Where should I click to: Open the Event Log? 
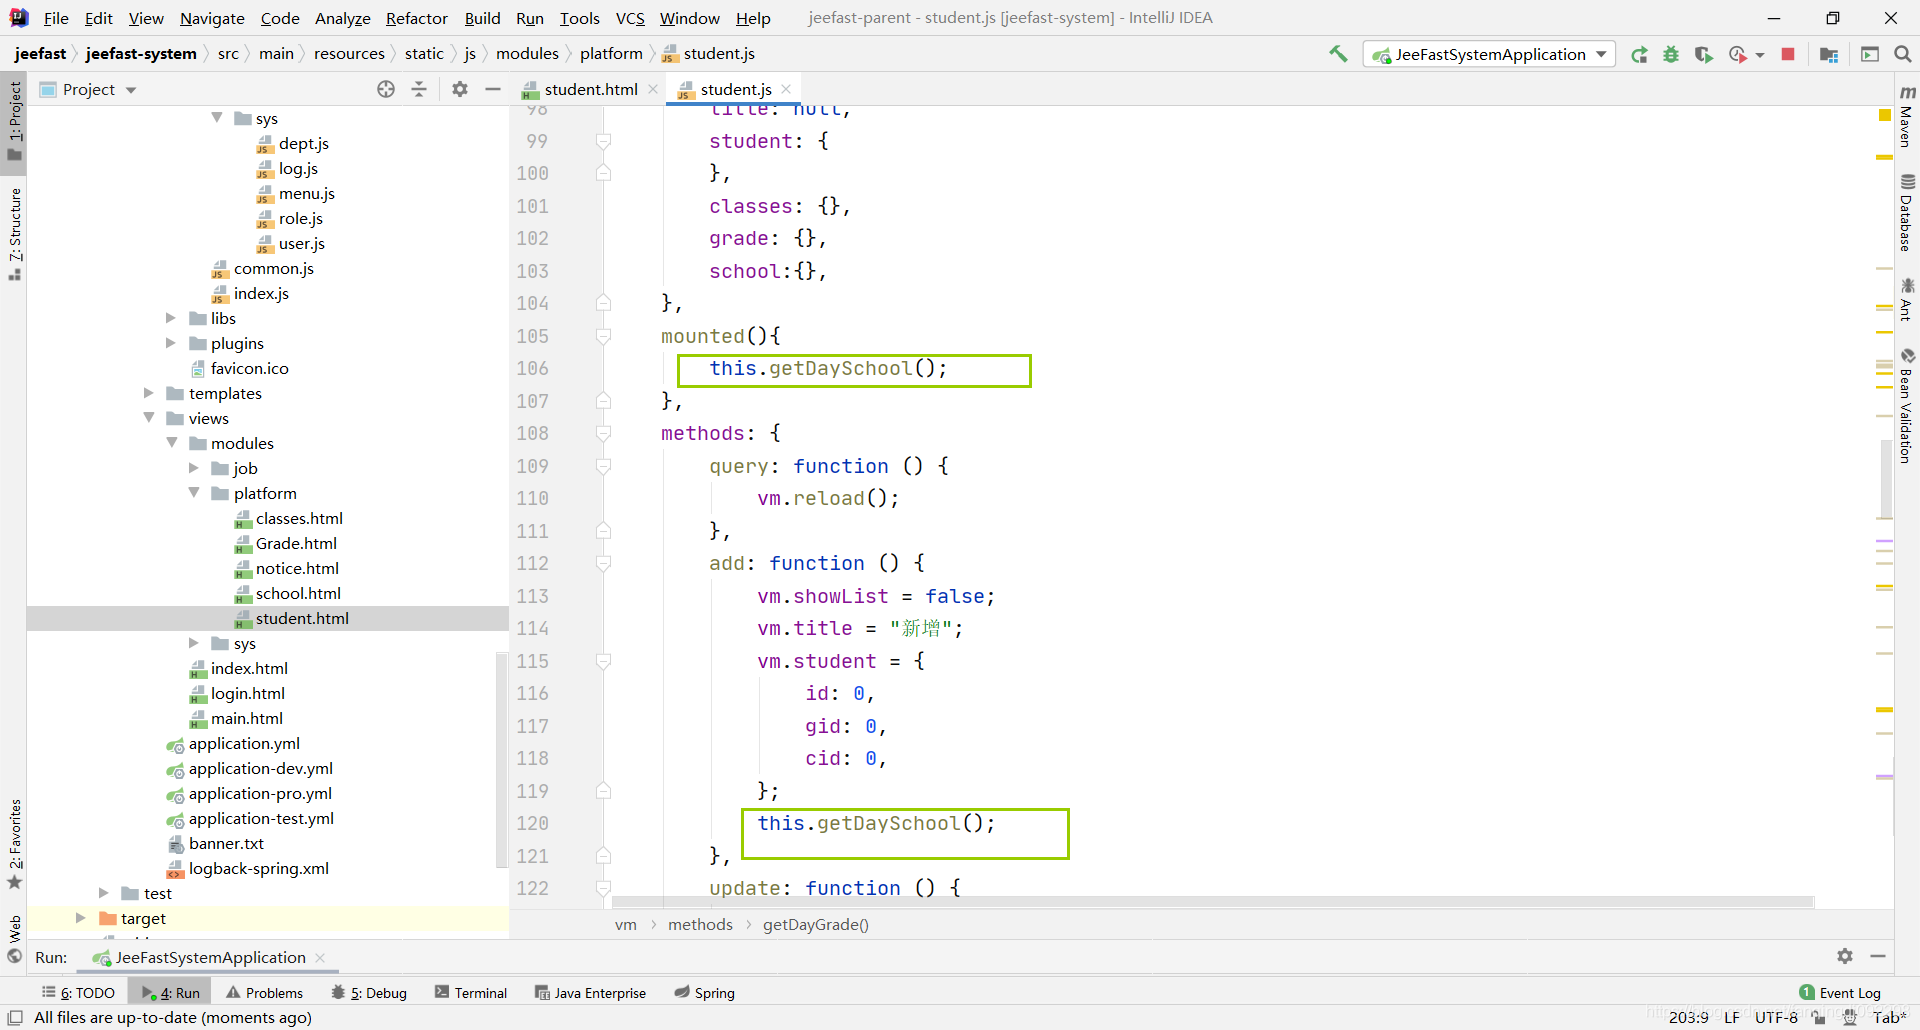(x=1840, y=993)
